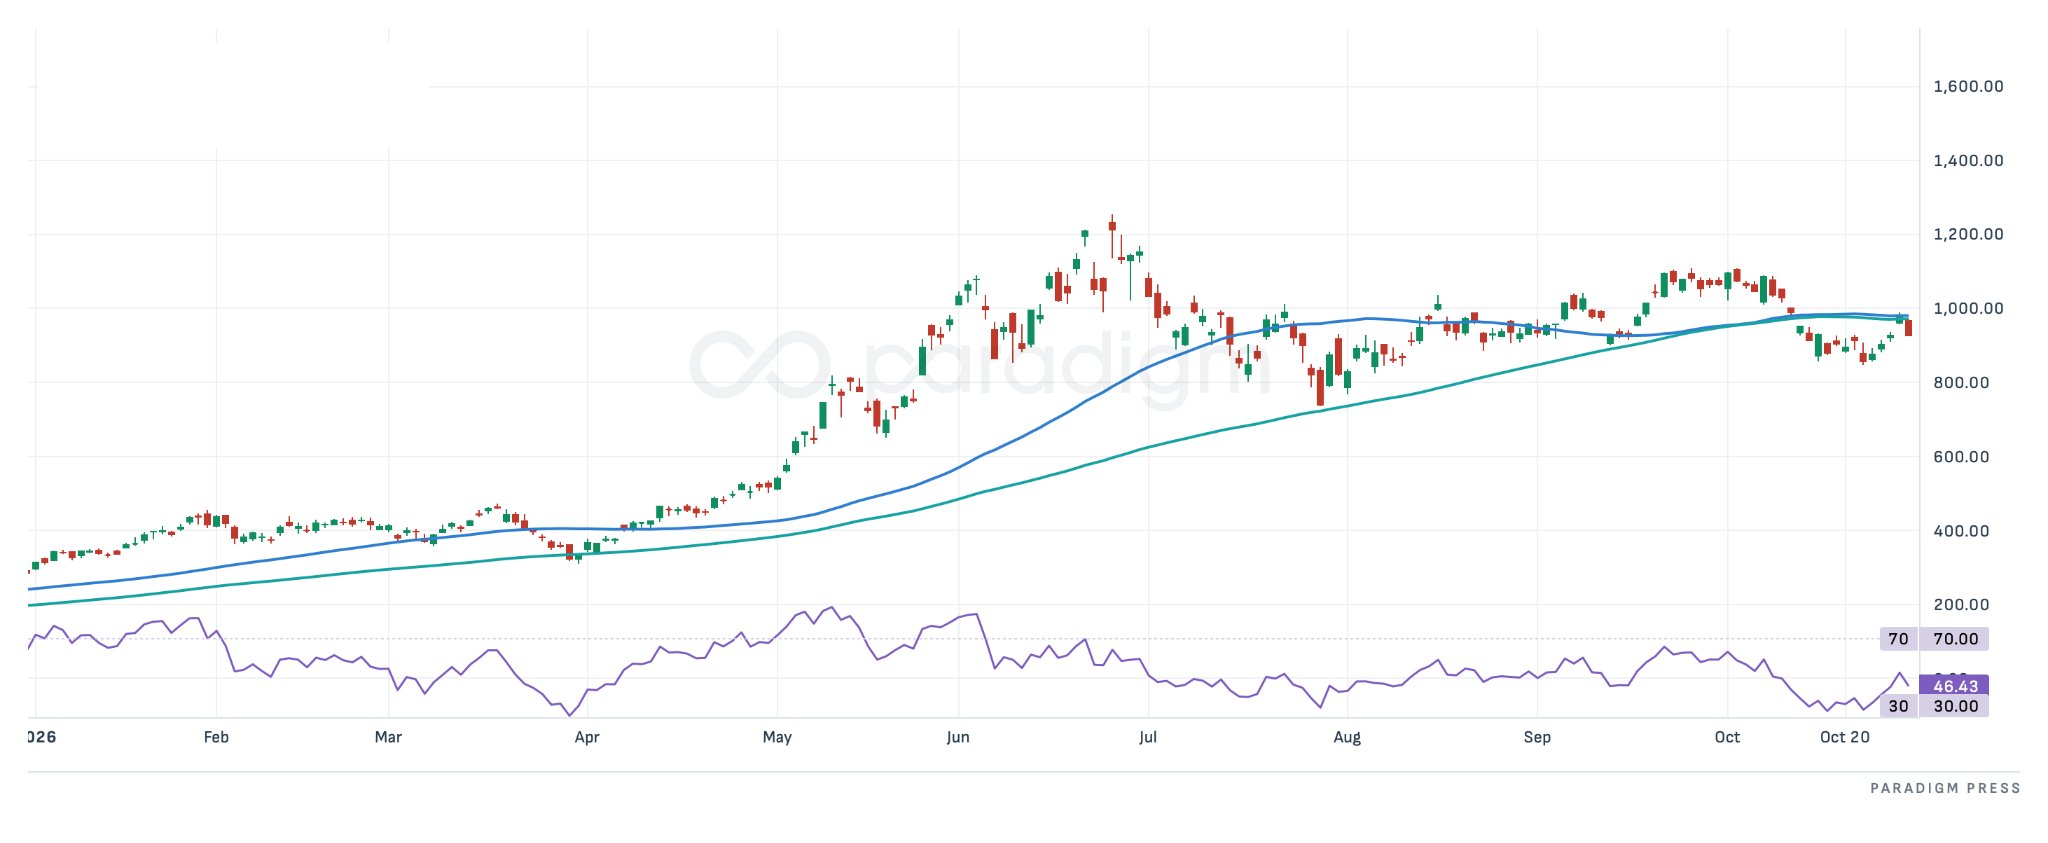Select the Sep date axis label
This screenshot has height=843, width=2048.
click(1537, 737)
